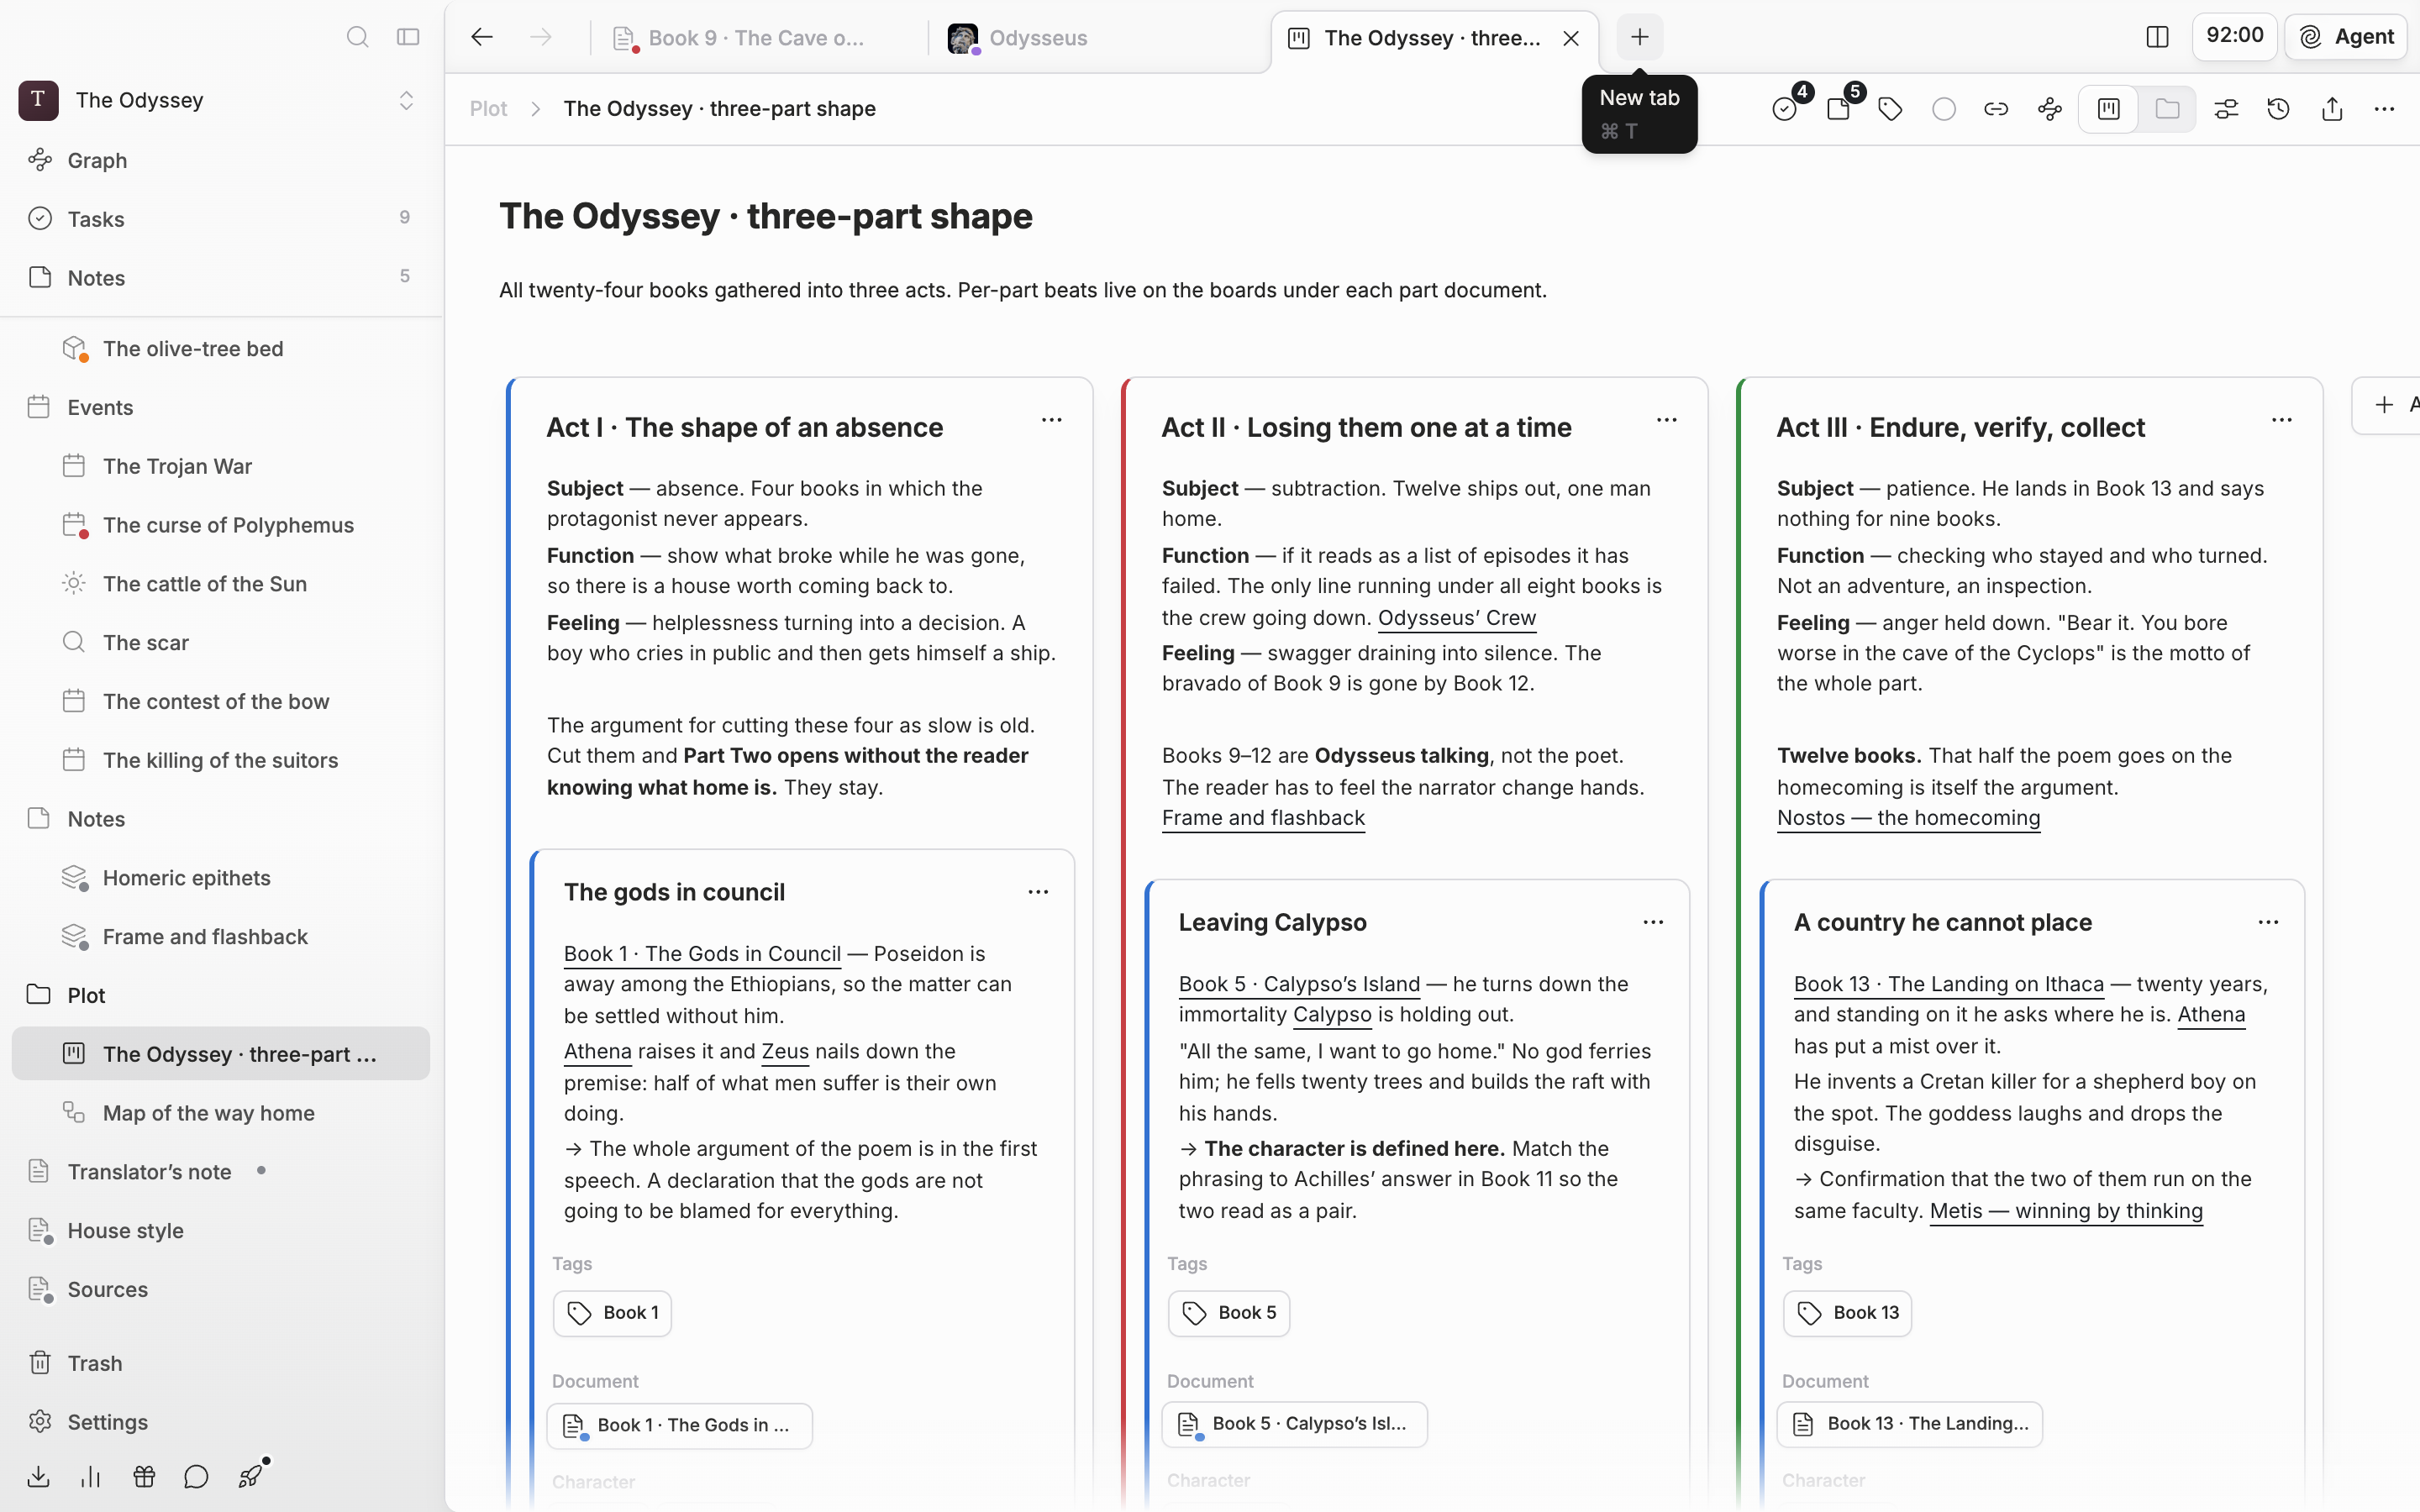The height and width of the screenshot is (1512, 2420).
Task: Open Book 1 · The Gods in Council link
Action: [702, 954]
